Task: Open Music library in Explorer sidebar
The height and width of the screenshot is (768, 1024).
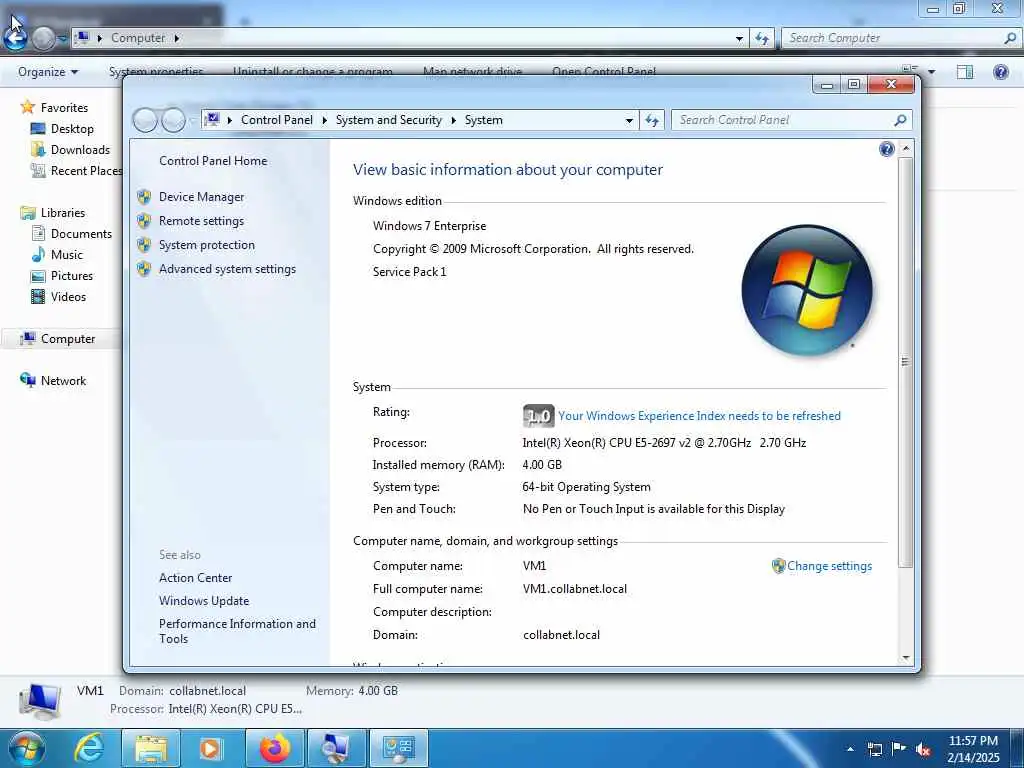Action: click(67, 254)
